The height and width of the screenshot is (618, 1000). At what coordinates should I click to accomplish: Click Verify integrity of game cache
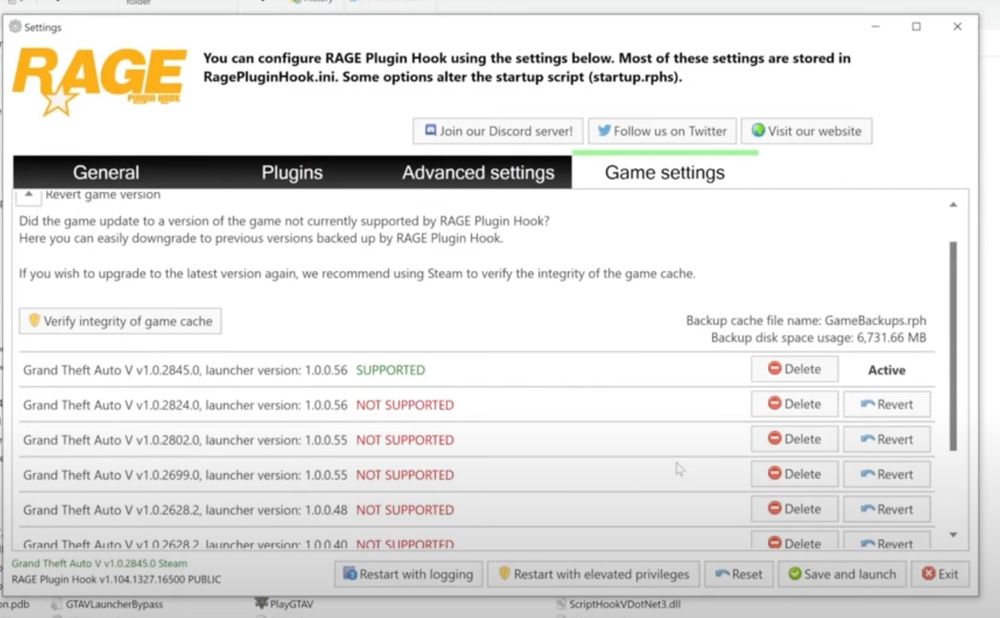point(121,321)
